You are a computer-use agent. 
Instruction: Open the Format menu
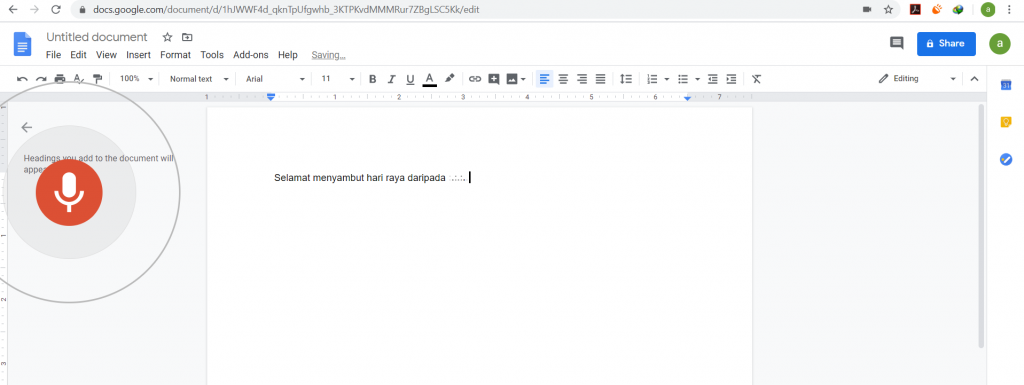[176, 55]
